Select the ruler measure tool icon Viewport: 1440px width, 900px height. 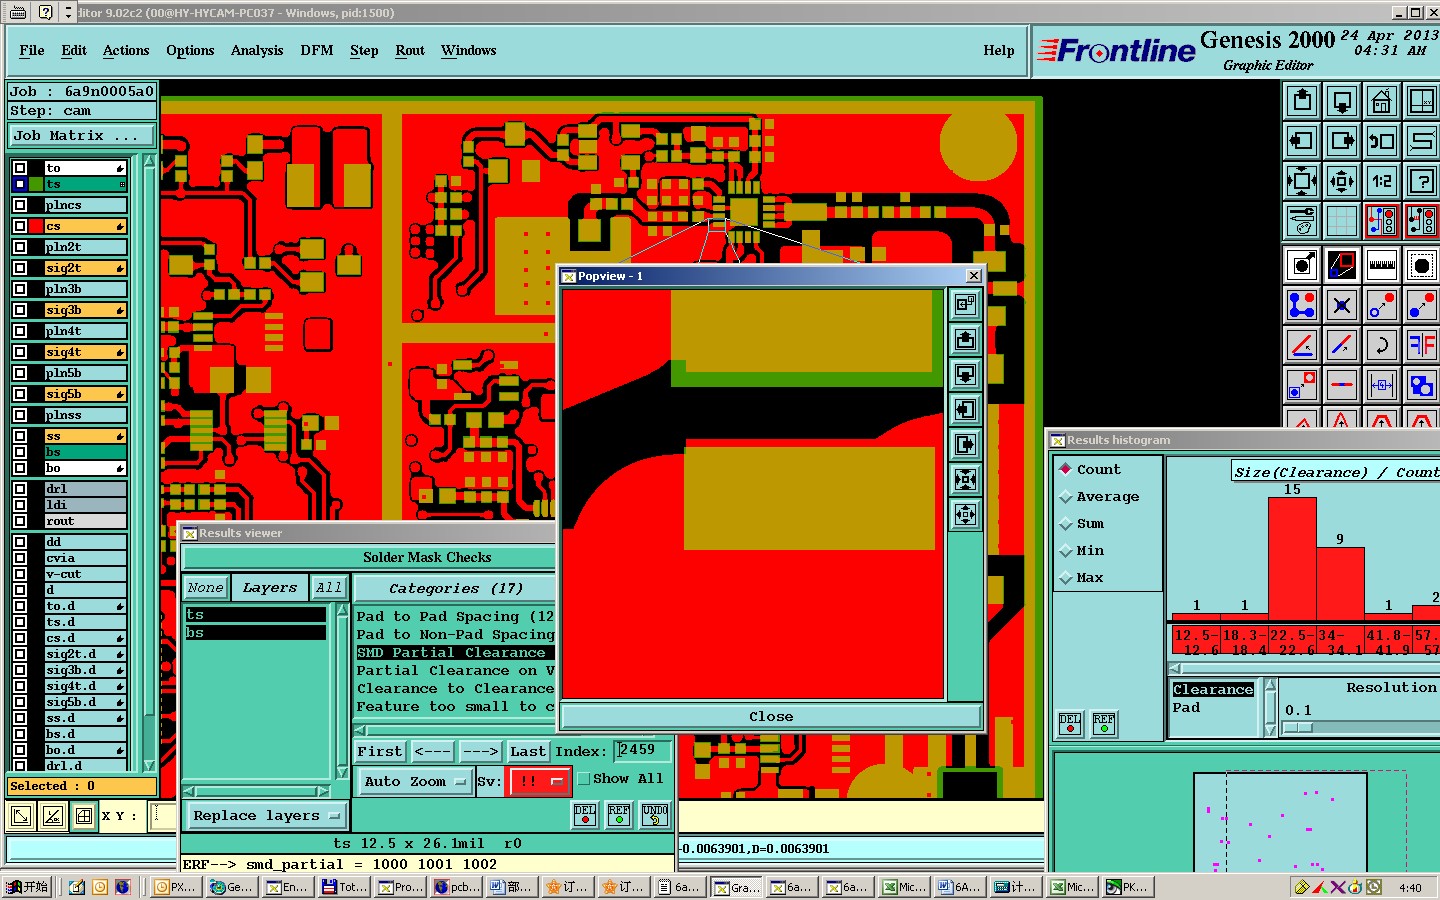point(1382,265)
